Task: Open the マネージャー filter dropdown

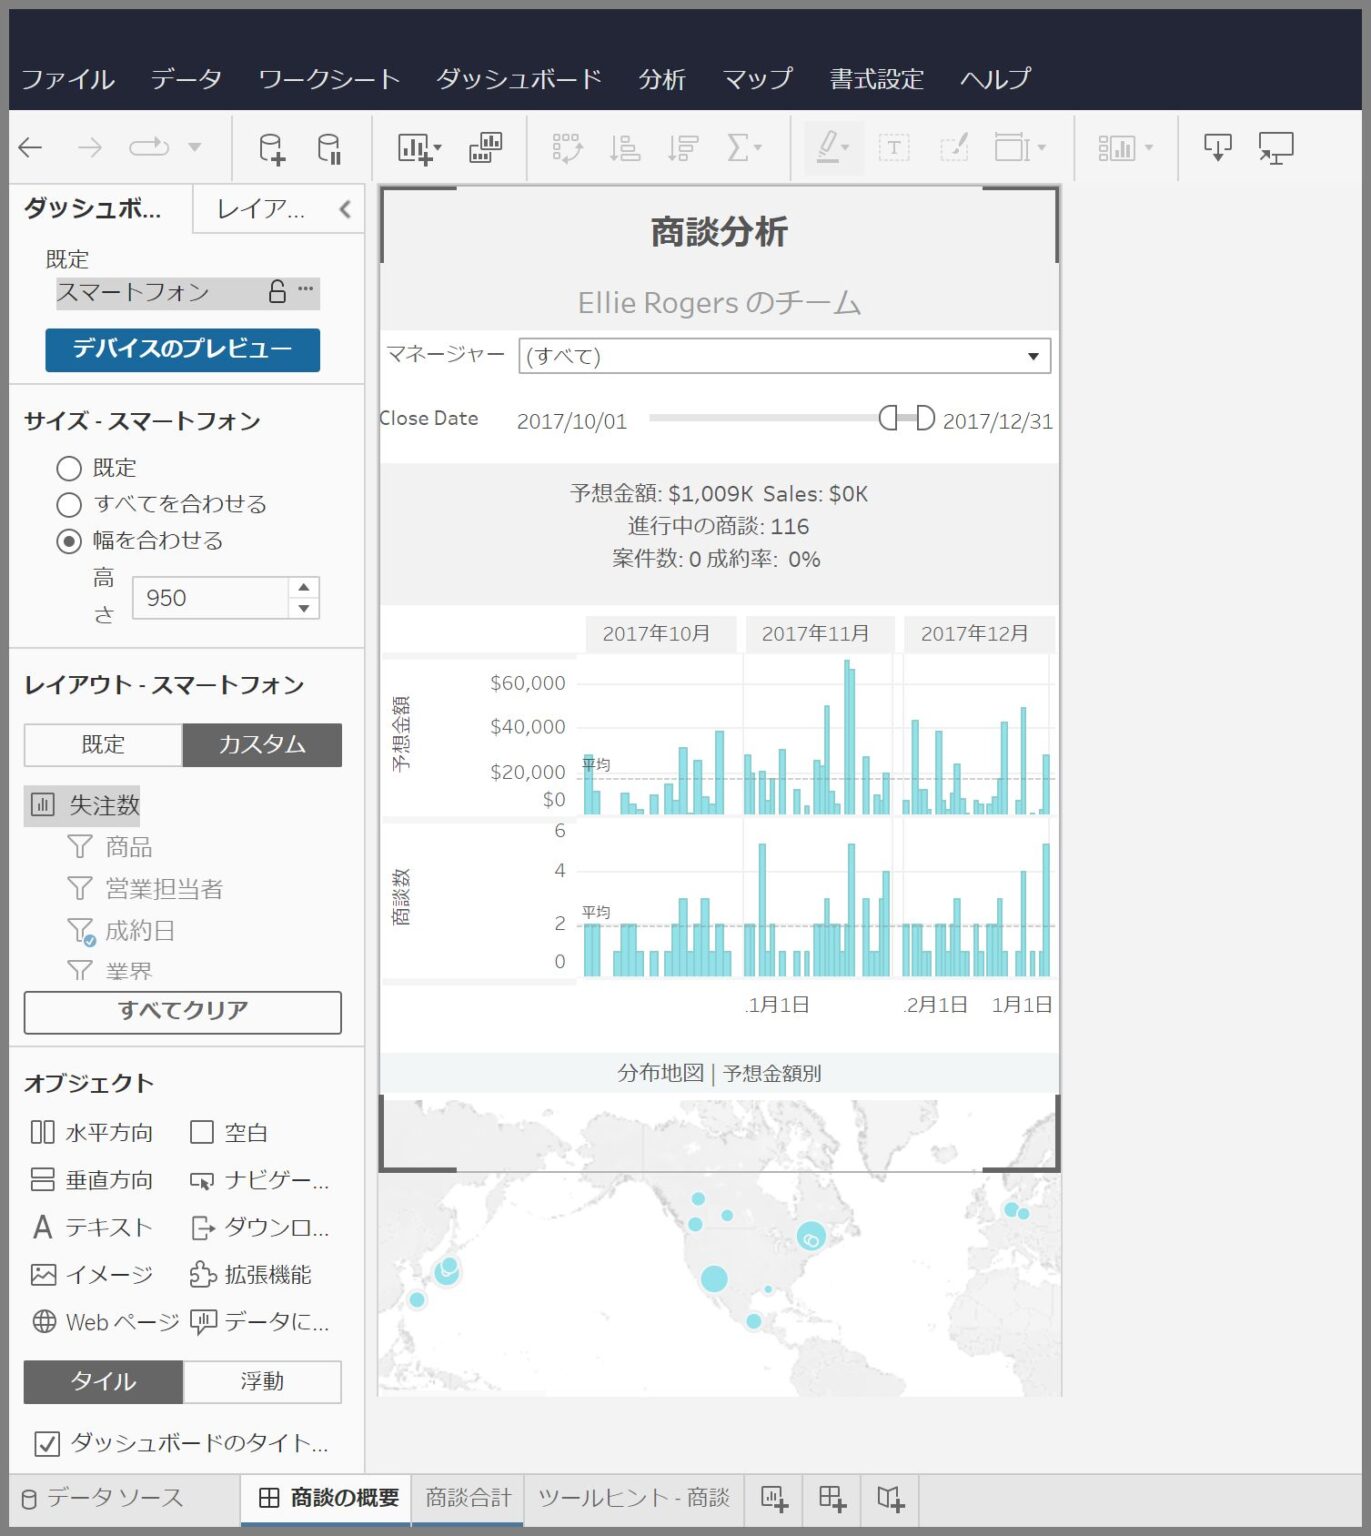Action: coord(1033,356)
